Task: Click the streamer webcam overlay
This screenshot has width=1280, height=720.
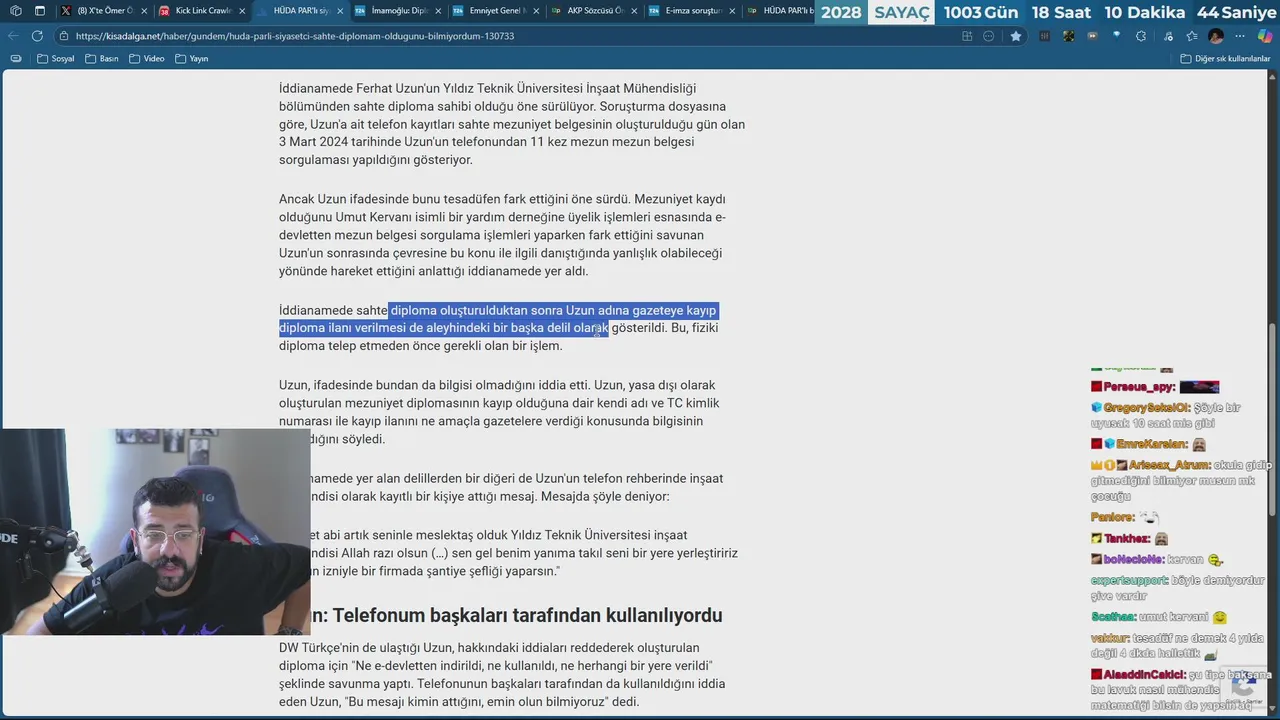Action: (x=155, y=532)
